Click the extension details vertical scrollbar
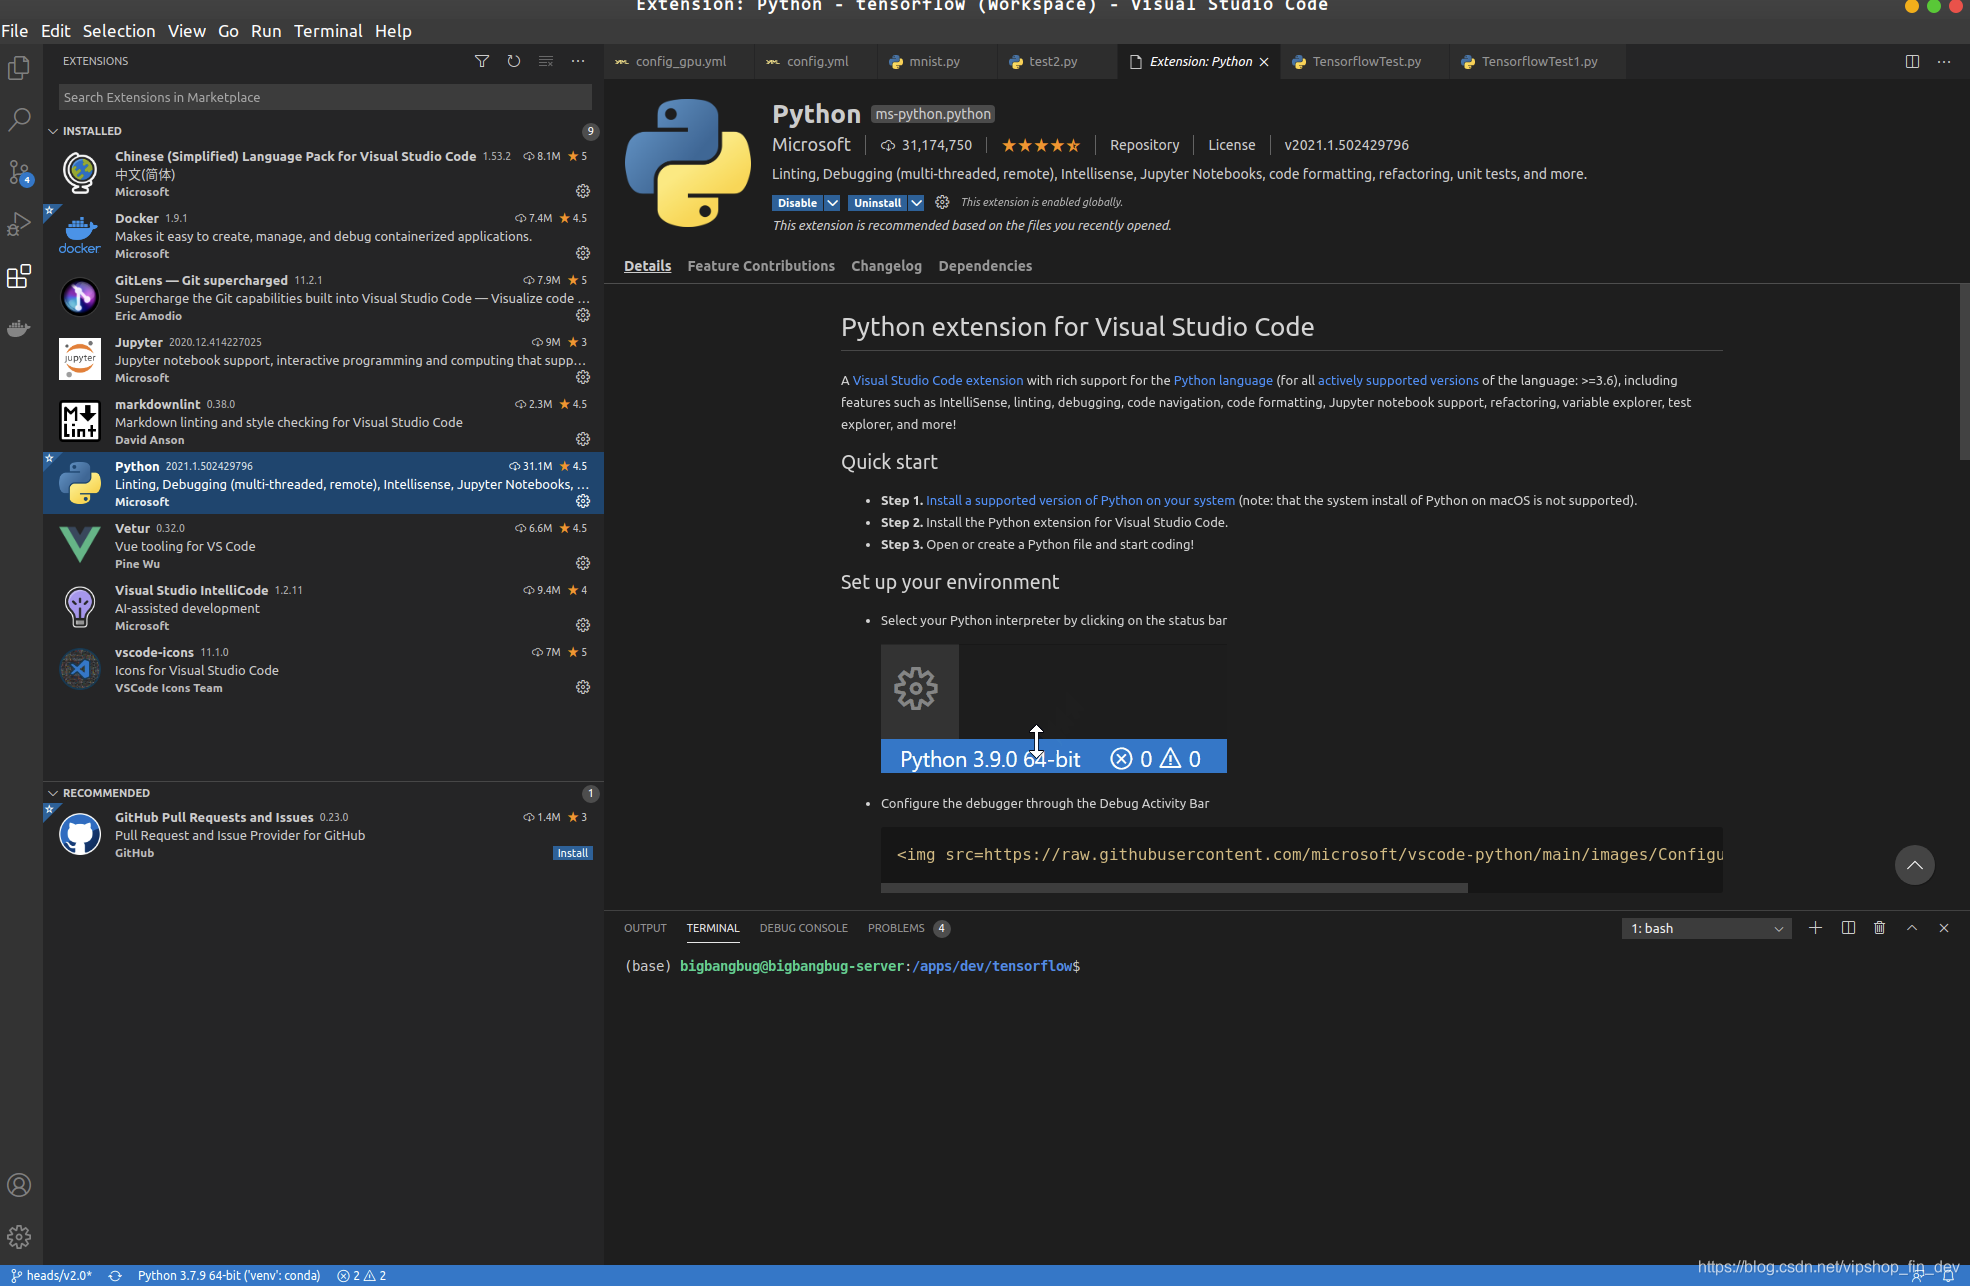This screenshot has height=1286, width=1970. click(x=1964, y=370)
